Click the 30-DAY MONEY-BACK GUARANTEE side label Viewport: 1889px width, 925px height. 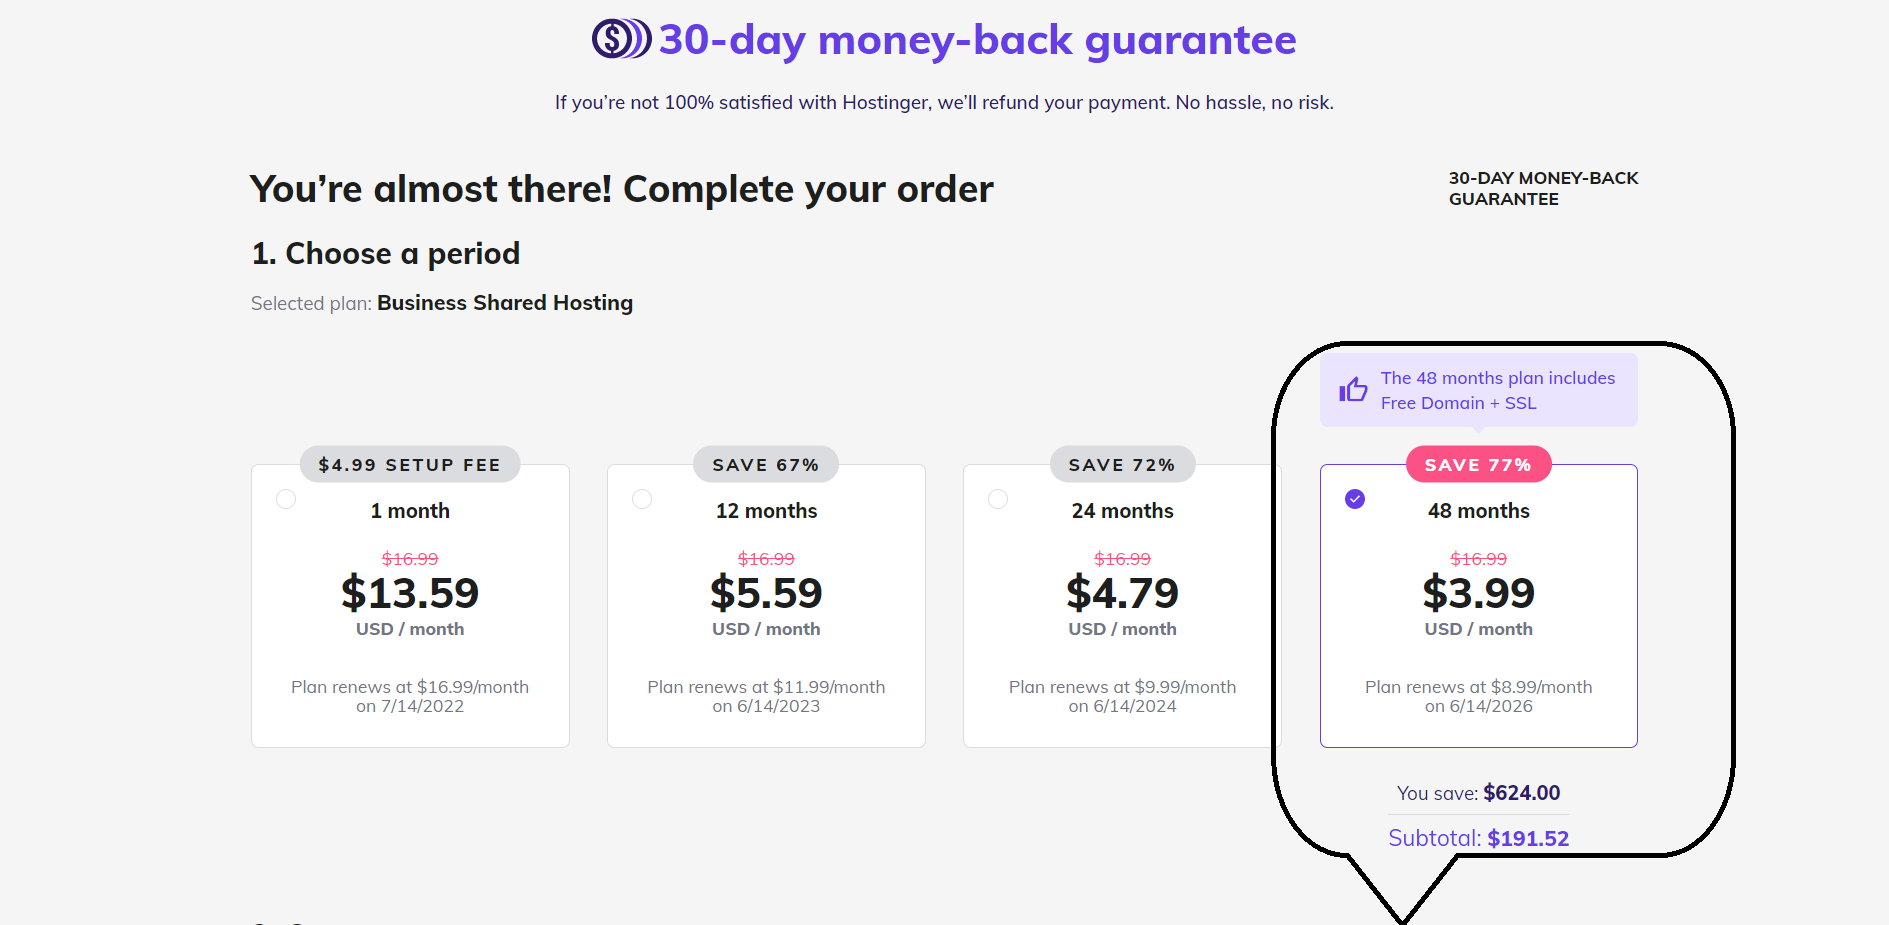pyautogui.click(x=1543, y=188)
